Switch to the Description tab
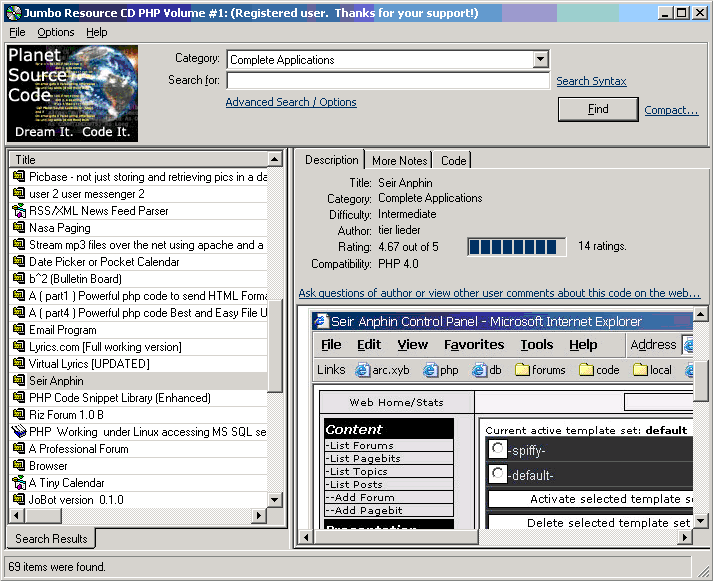Image resolution: width=713 pixels, height=581 pixels. pyautogui.click(x=331, y=160)
